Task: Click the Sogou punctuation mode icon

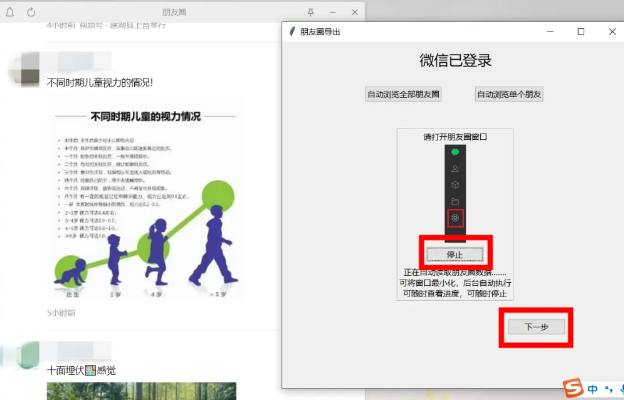Action: (610, 388)
